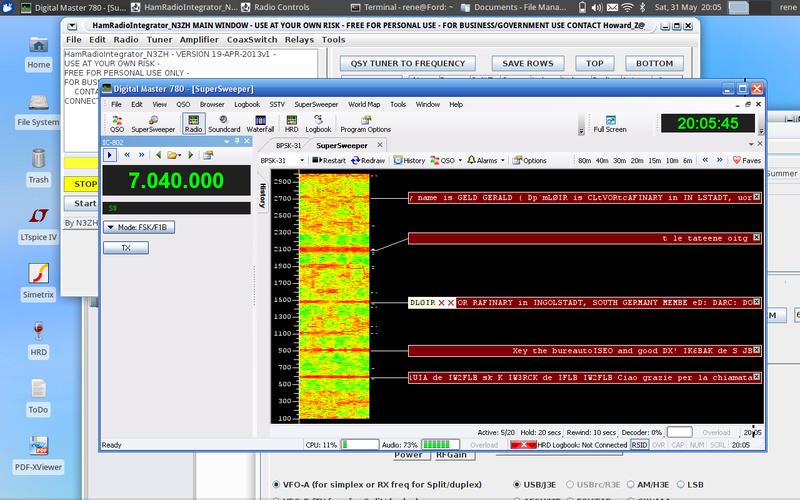Switch to the BPSK-31 tab

288,145
